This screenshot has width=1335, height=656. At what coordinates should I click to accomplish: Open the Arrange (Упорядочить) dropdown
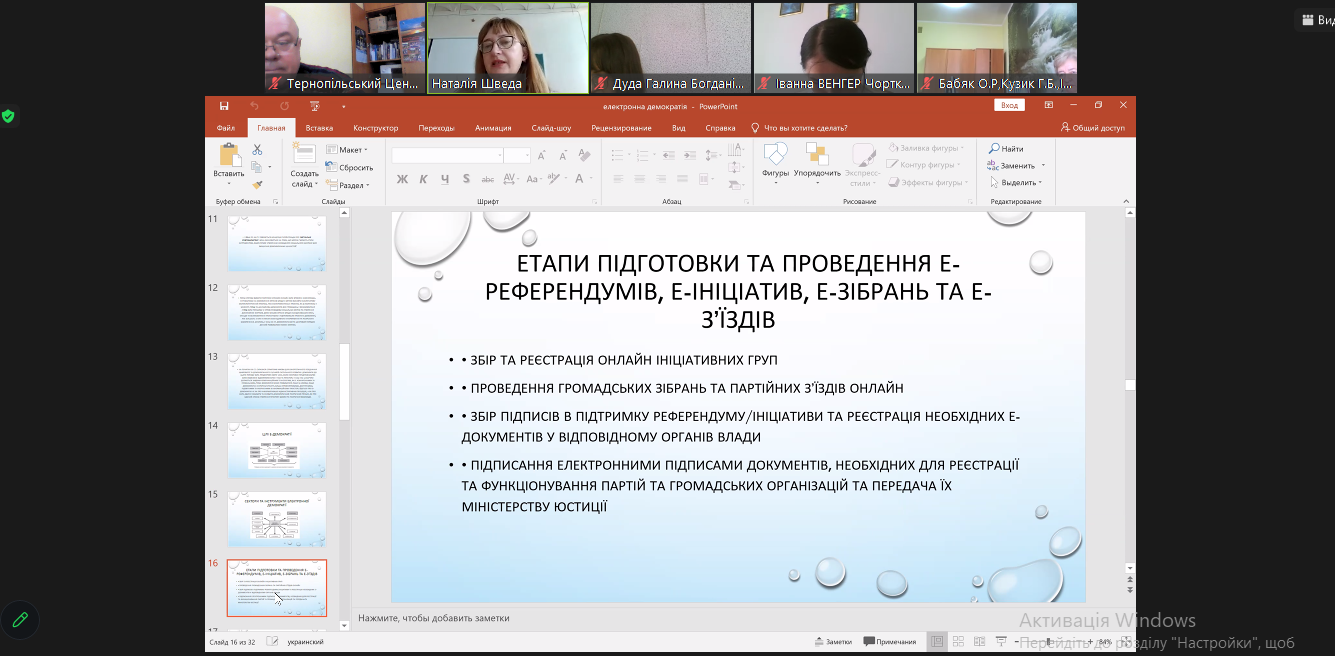click(817, 158)
